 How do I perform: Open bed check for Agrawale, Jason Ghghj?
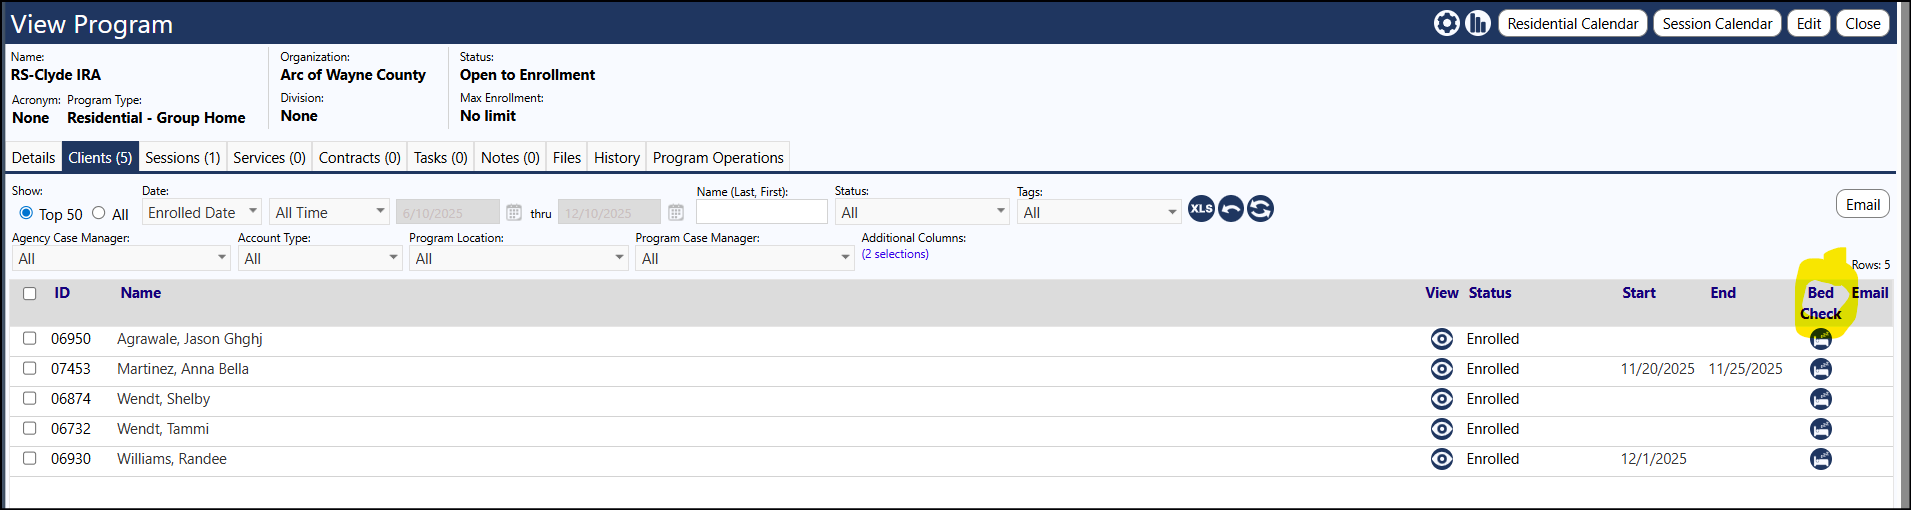click(x=1821, y=339)
